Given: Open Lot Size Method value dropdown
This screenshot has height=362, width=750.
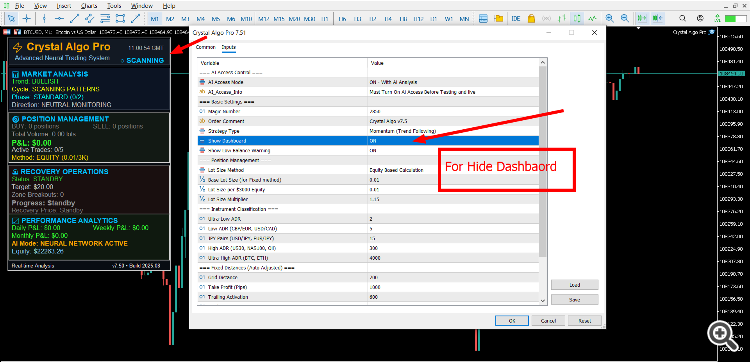Looking at the screenshot, I should tap(453, 170).
